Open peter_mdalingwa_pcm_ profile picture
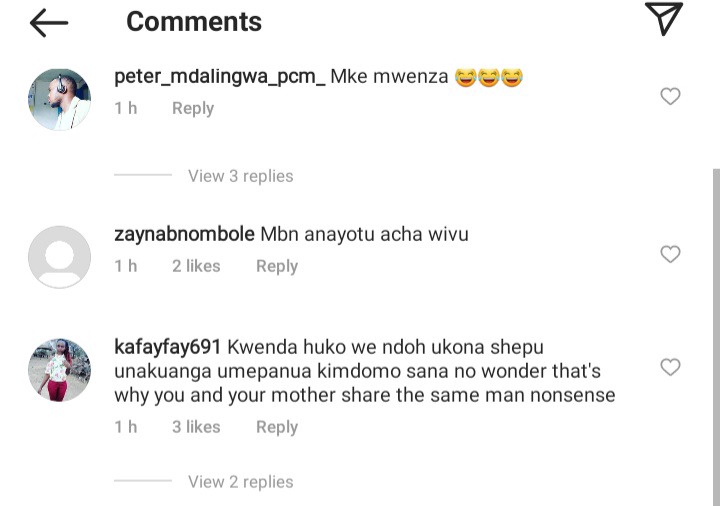The image size is (720, 506). pyautogui.click(x=59, y=100)
